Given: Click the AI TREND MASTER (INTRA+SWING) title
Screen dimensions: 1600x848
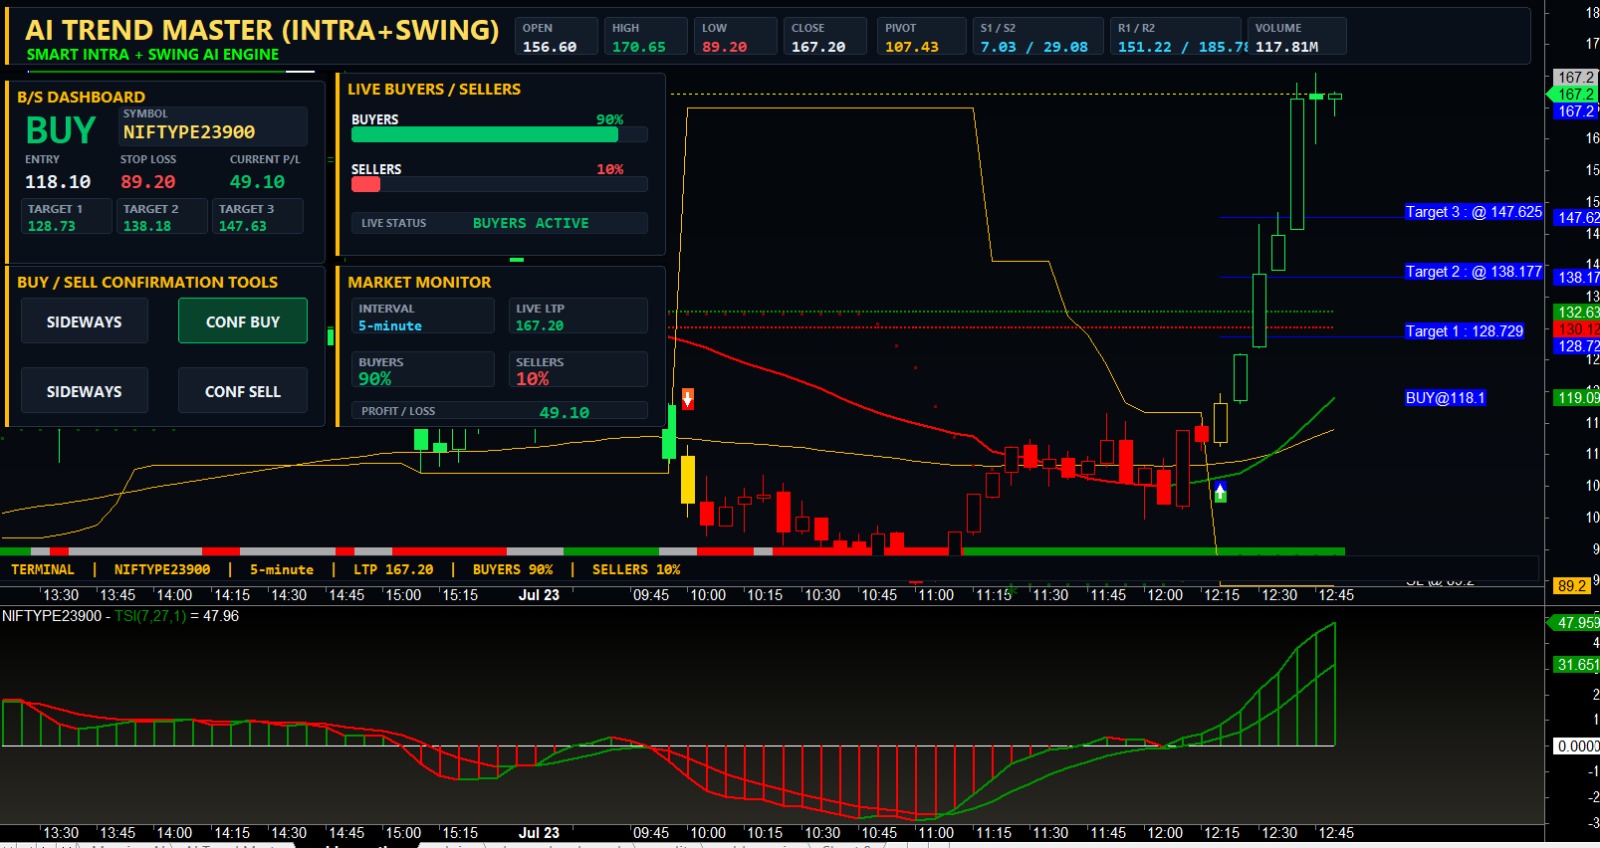Looking at the screenshot, I should click(262, 30).
